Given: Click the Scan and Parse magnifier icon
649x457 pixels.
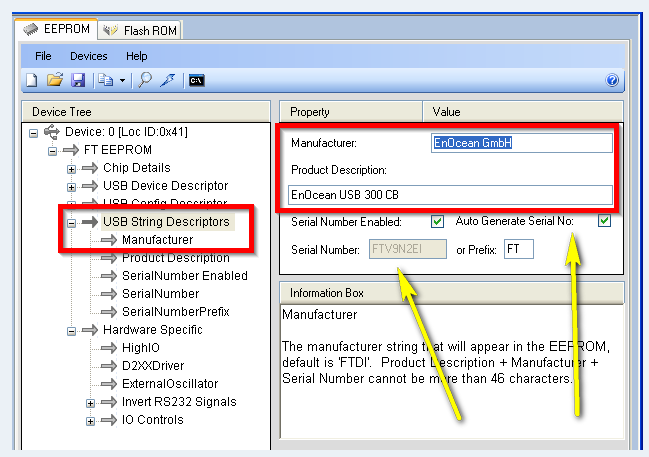Looking at the screenshot, I should 145,79.
